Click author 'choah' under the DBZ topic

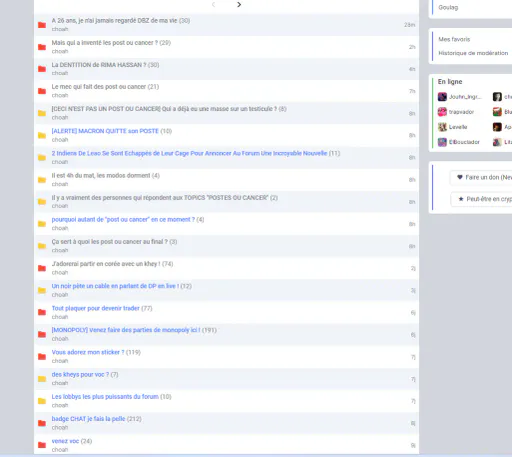point(60,29)
